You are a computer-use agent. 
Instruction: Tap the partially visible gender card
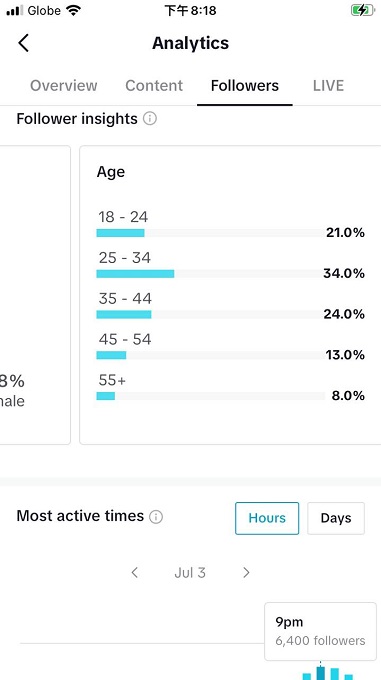point(35,295)
